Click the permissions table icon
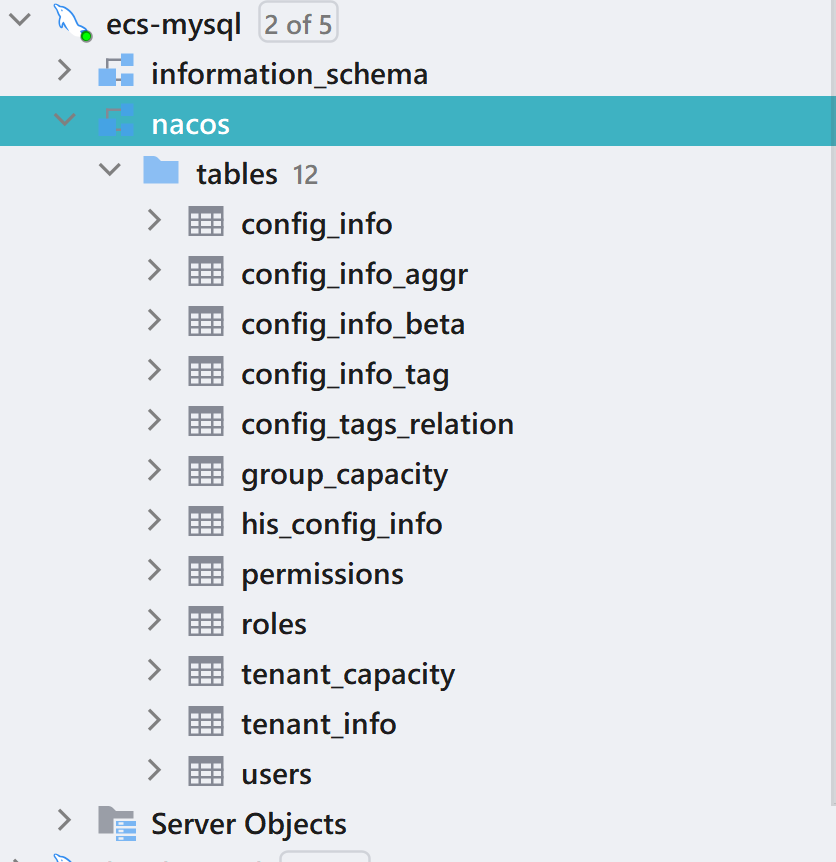This screenshot has width=836, height=862. (x=206, y=572)
